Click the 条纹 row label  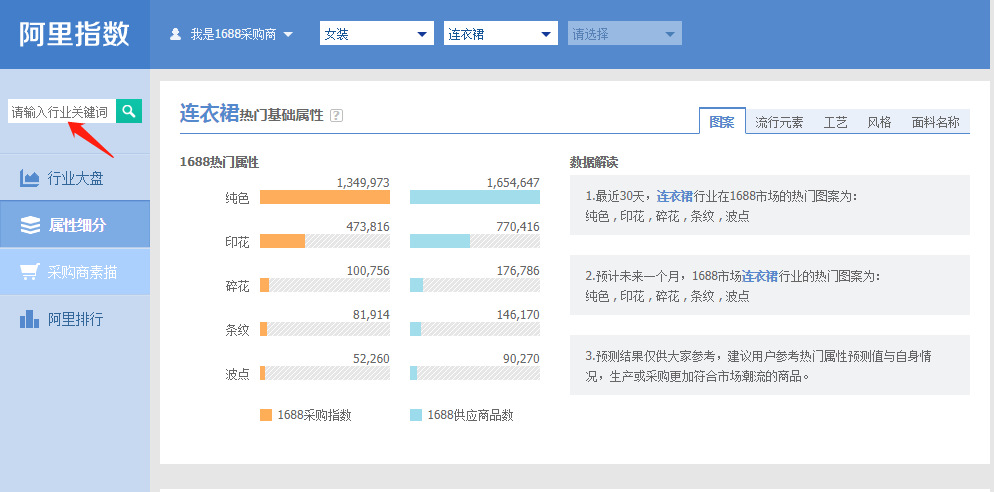[x=237, y=330]
